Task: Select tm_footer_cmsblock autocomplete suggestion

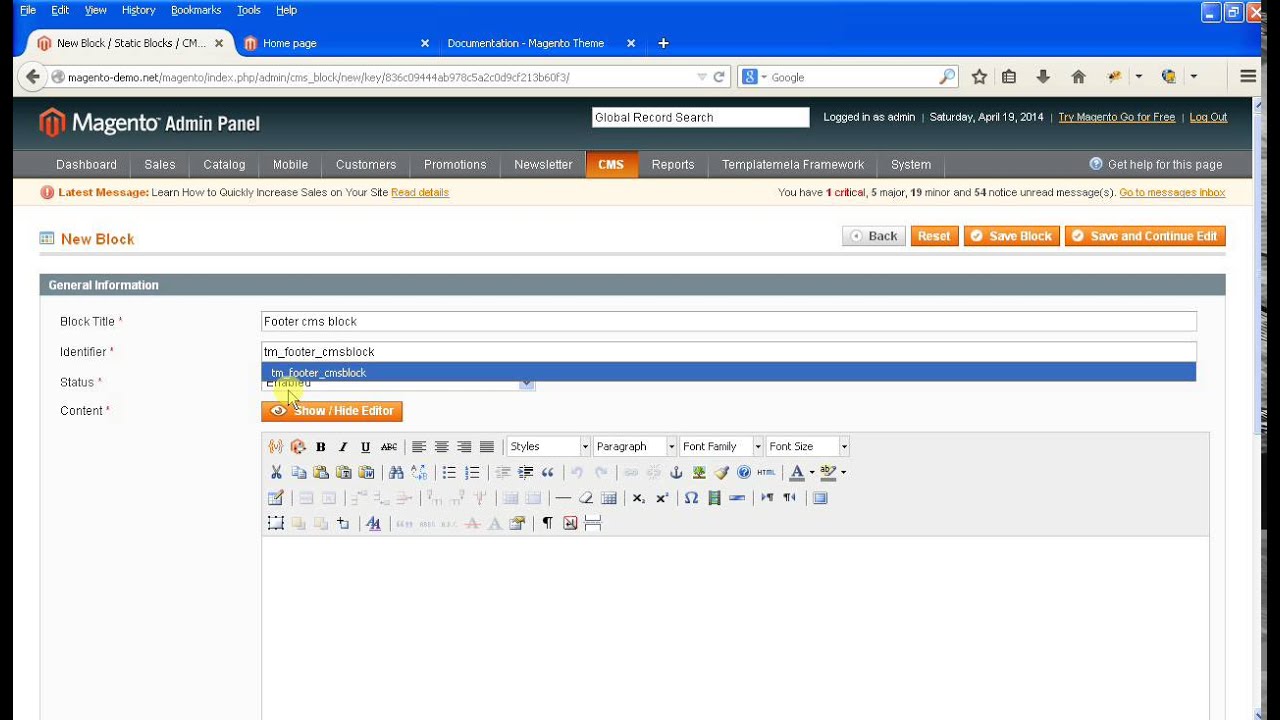Action: [729, 373]
